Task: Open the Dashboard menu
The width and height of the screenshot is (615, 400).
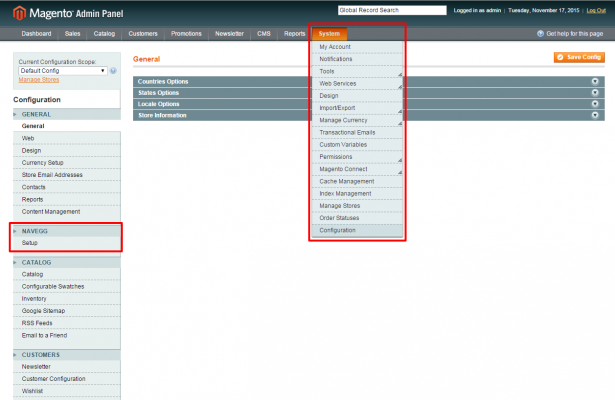Action: 36,34
